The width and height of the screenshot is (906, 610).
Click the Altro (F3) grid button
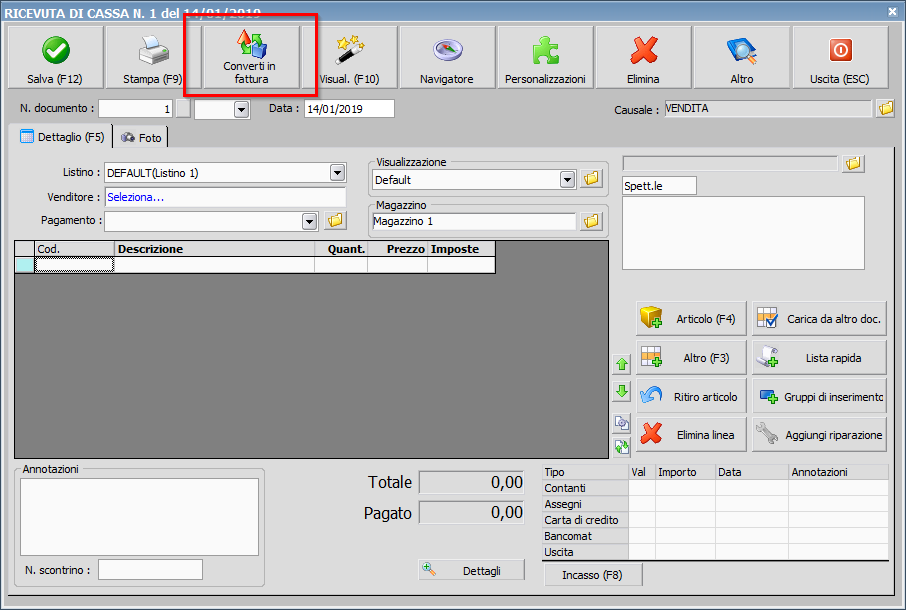pos(691,358)
